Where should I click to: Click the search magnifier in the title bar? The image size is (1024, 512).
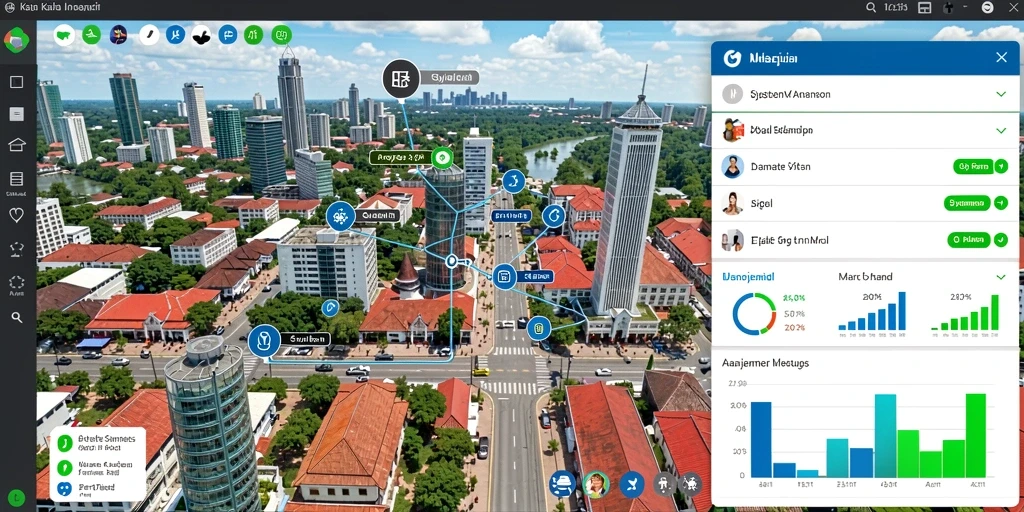[871, 7]
